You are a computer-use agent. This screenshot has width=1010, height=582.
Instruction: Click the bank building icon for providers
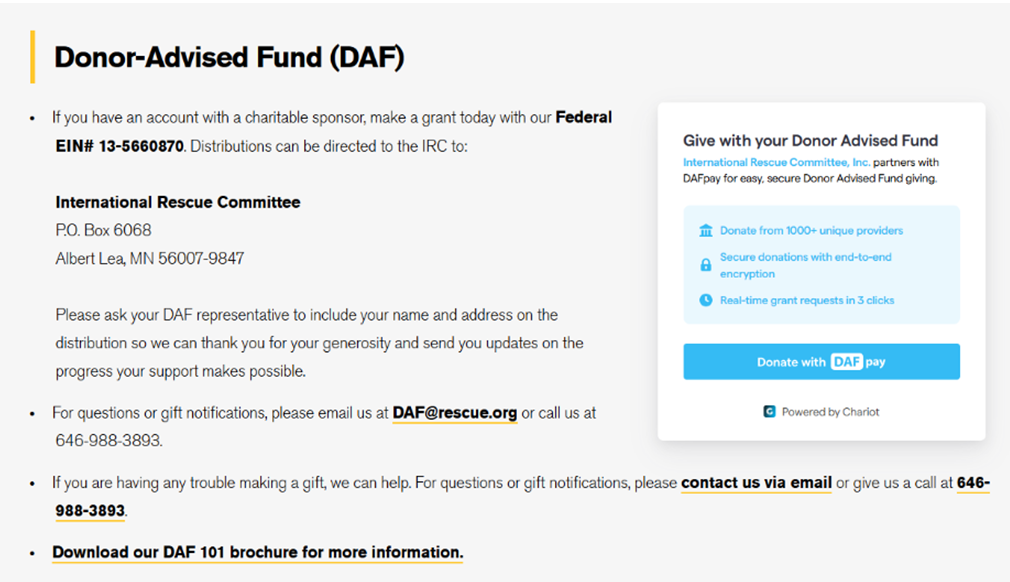[706, 231]
